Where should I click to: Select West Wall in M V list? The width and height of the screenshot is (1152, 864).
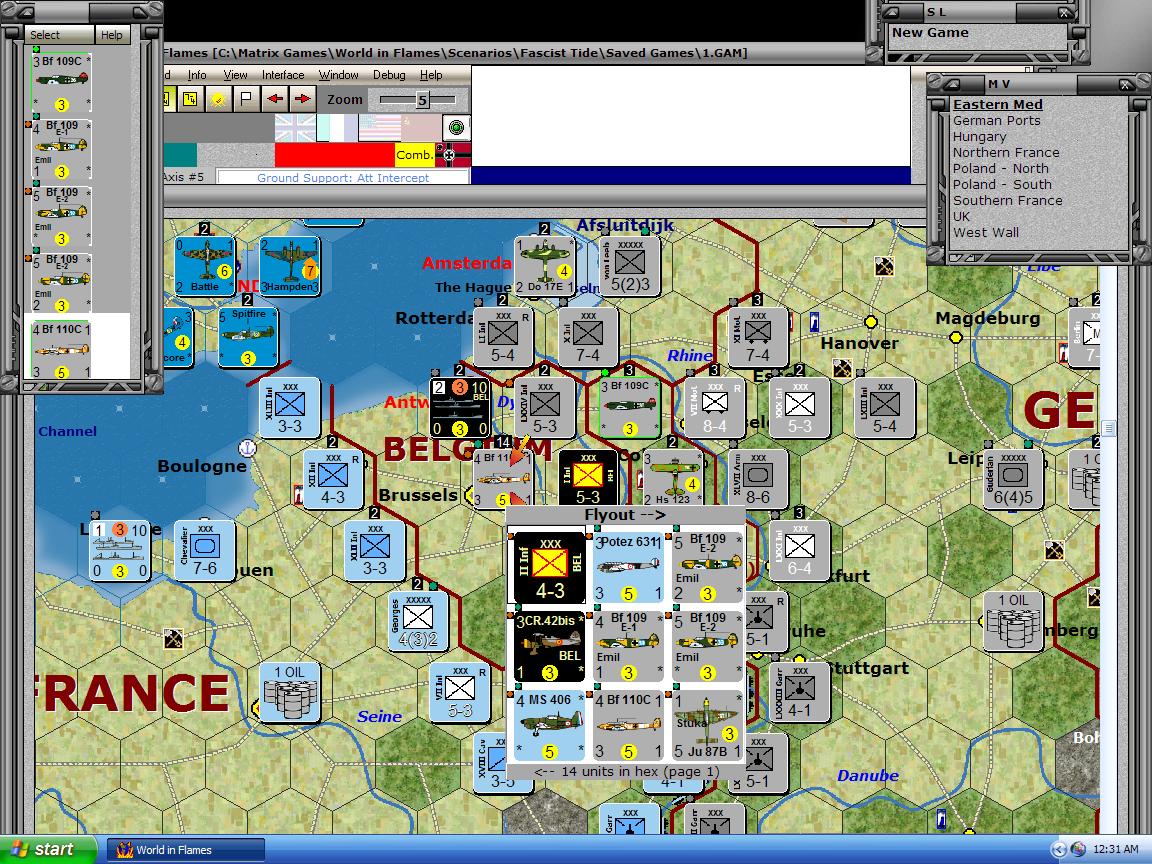coord(985,232)
